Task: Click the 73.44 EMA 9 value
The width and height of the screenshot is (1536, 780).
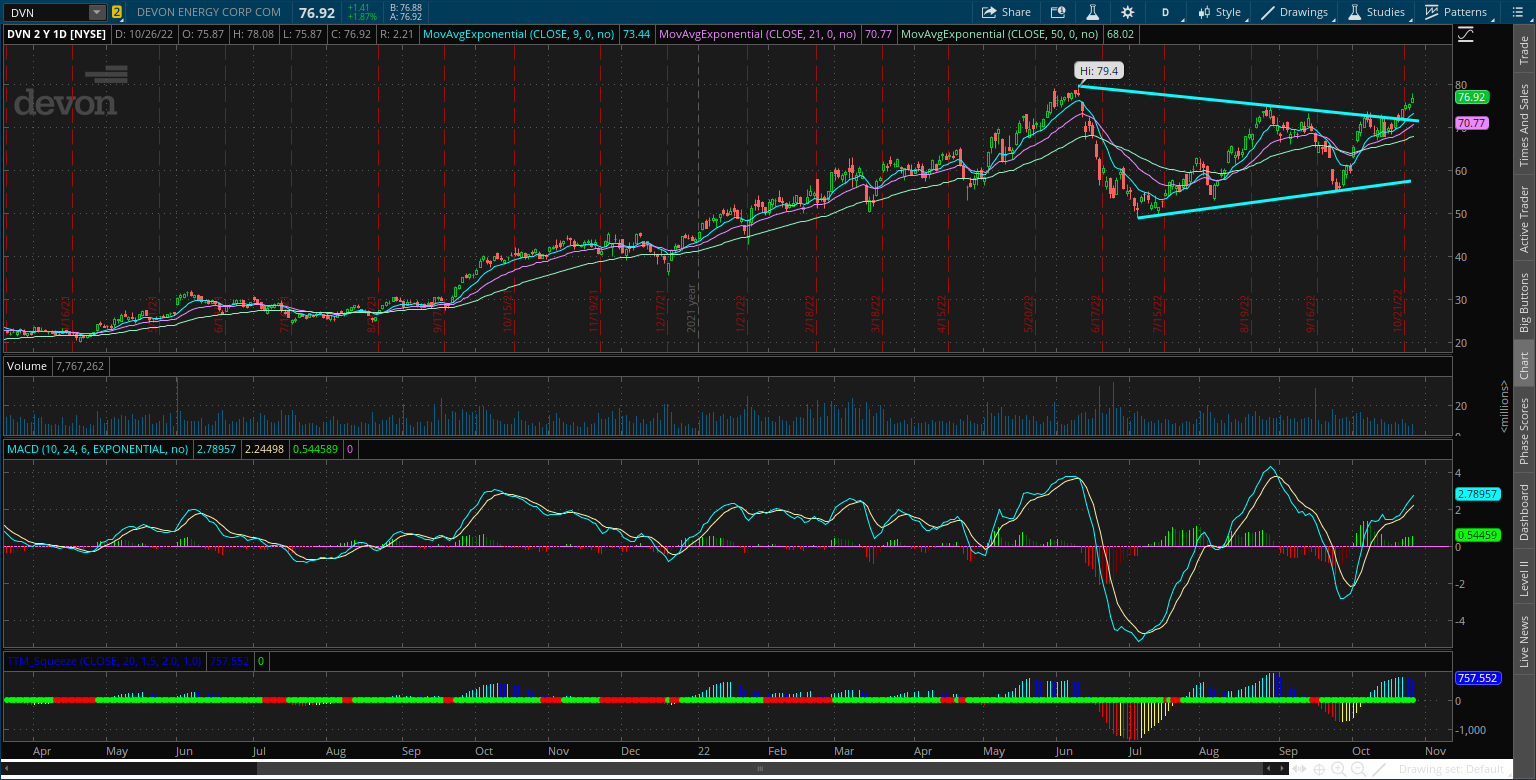Action: (636, 34)
